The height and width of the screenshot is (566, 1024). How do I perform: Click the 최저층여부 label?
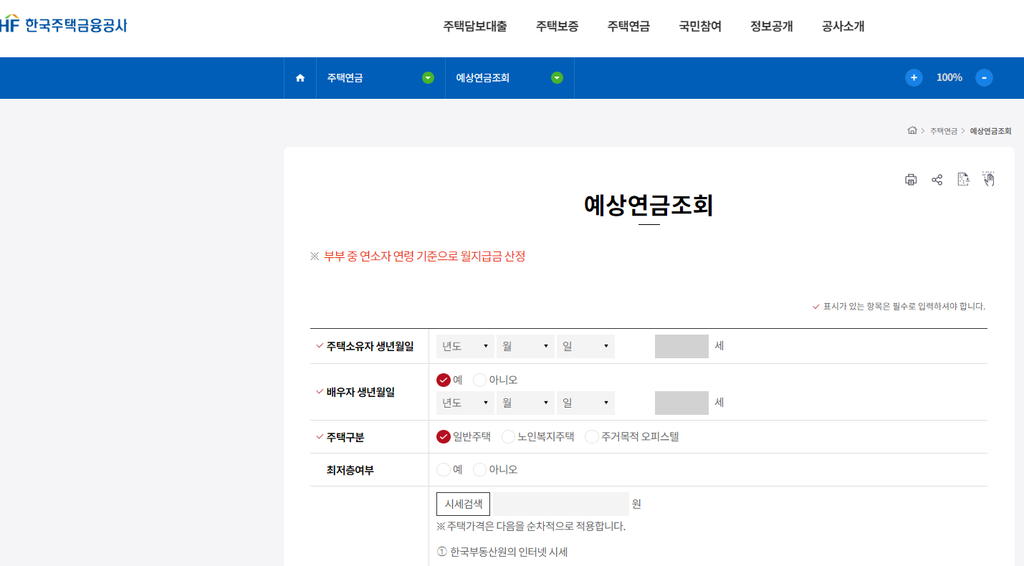(349, 470)
